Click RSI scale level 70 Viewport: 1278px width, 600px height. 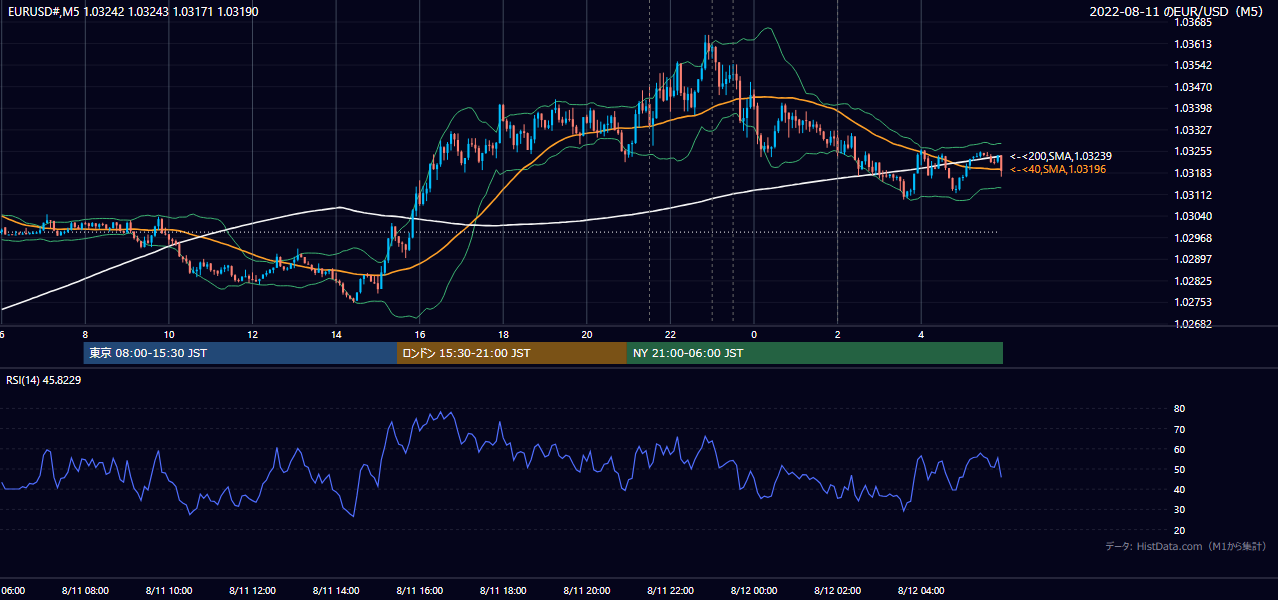point(1179,429)
